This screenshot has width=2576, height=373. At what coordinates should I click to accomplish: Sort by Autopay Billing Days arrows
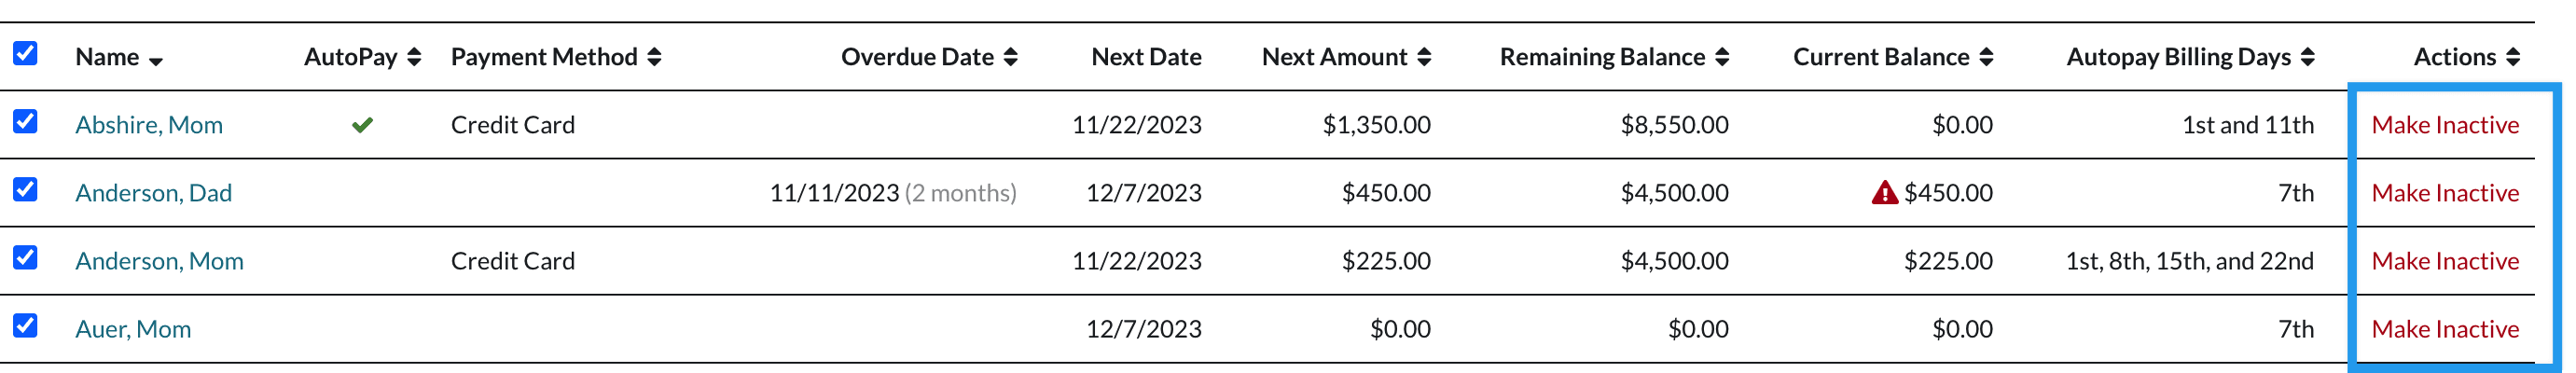click(2307, 57)
